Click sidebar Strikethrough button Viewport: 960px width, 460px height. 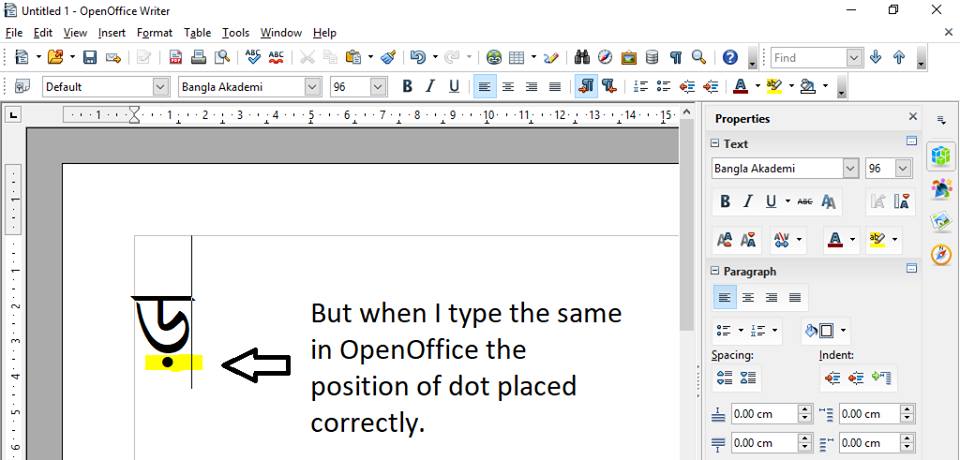click(805, 202)
